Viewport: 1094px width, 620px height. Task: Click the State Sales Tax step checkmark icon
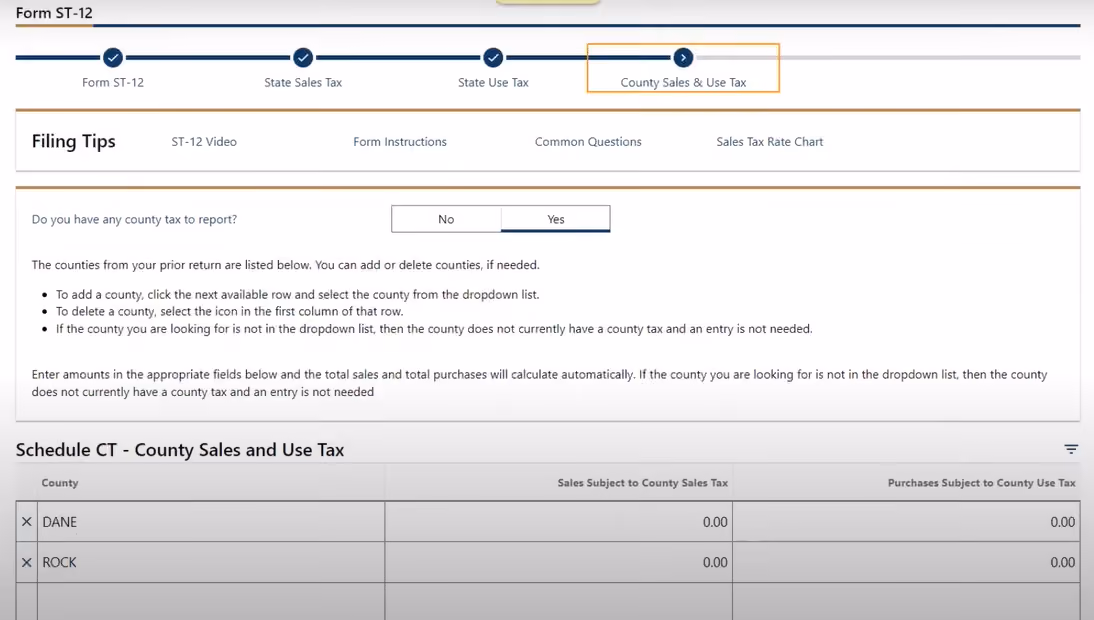click(x=303, y=58)
